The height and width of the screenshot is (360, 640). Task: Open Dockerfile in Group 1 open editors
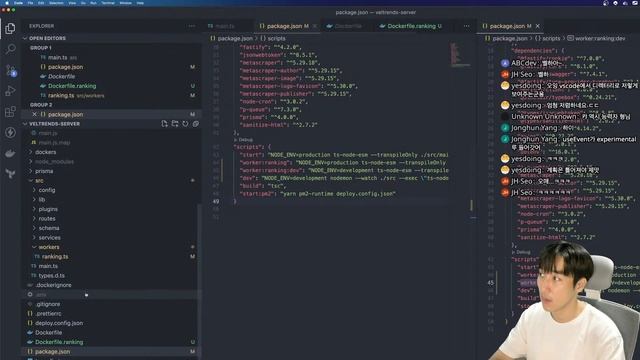click(x=61, y=76)
